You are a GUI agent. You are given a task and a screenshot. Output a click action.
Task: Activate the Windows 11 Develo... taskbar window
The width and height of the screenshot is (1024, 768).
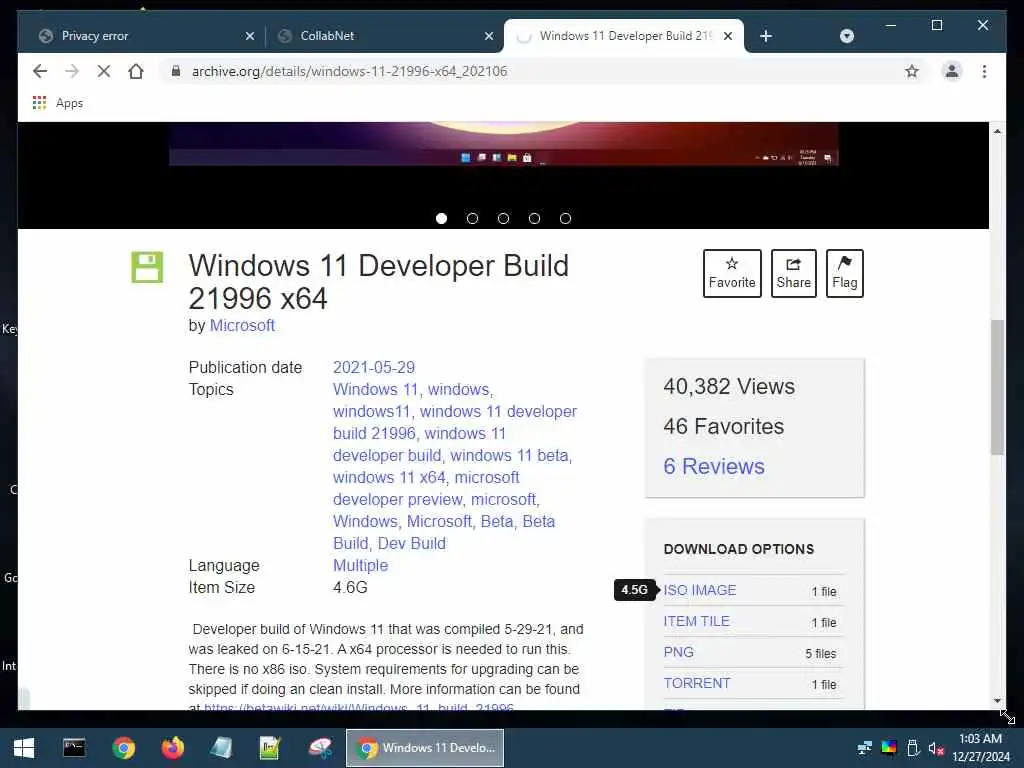coord(424,748)
